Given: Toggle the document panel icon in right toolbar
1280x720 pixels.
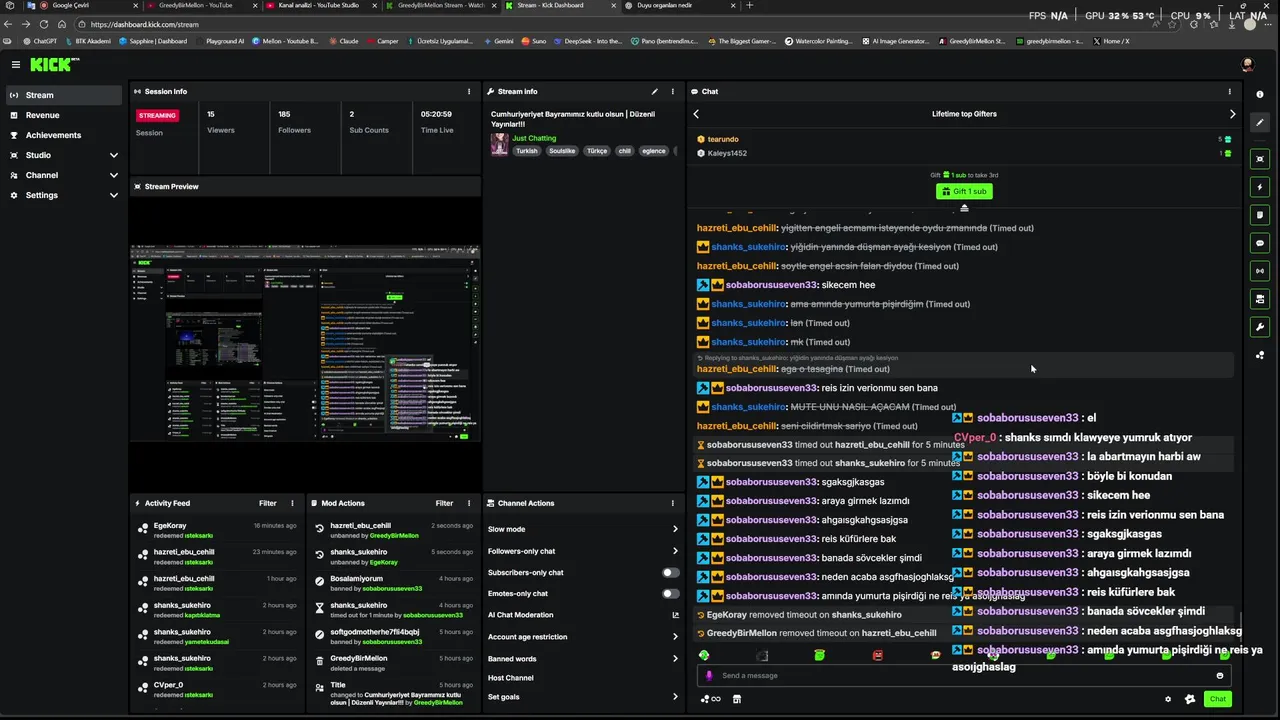Looking at the screenshot, I should coord(1260,214).
